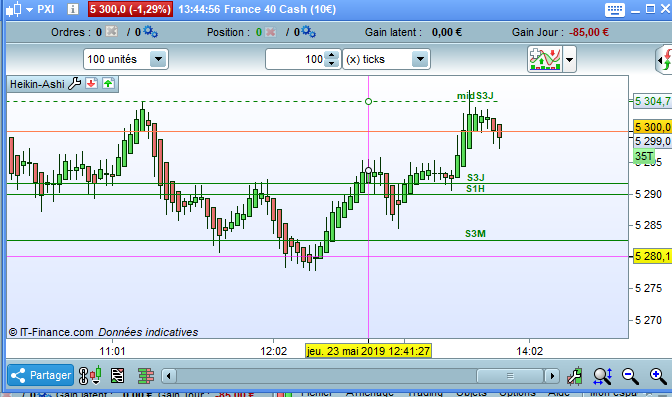672x397 pixels.
Task: Click the France 40 Cash (10€) title text
Action: pos(280,9)
